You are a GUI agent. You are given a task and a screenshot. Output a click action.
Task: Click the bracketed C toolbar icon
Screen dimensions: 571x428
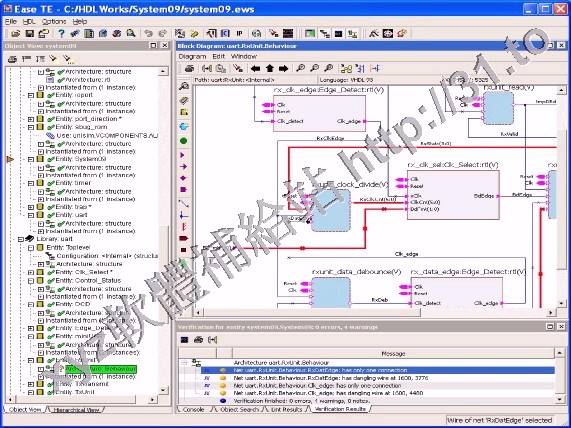coord(225,34)
